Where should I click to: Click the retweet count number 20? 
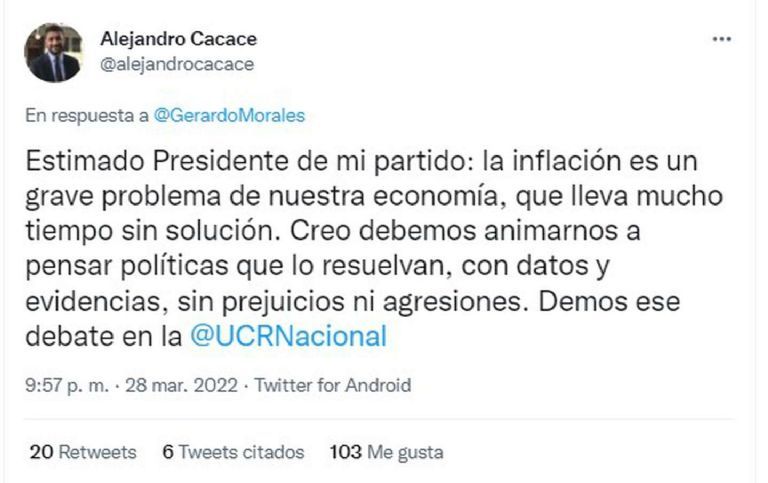41,452
